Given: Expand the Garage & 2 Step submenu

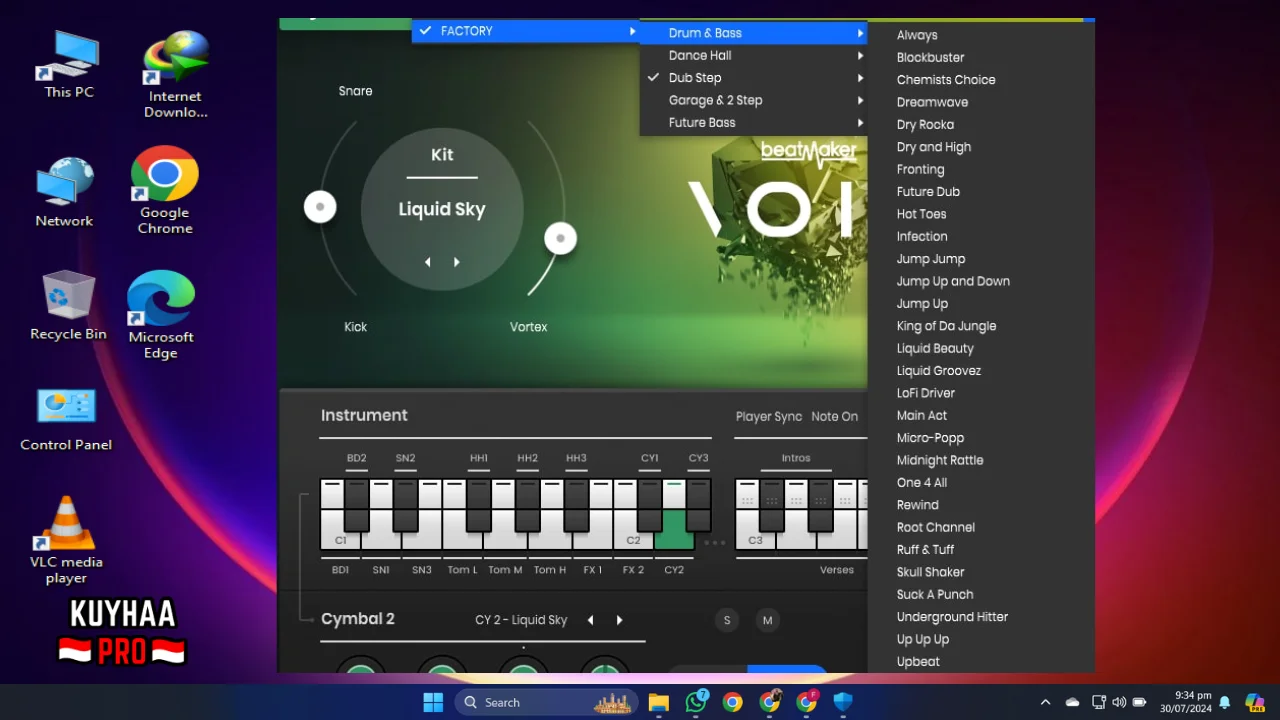Looking at the screenshot, I should [754, 100].
